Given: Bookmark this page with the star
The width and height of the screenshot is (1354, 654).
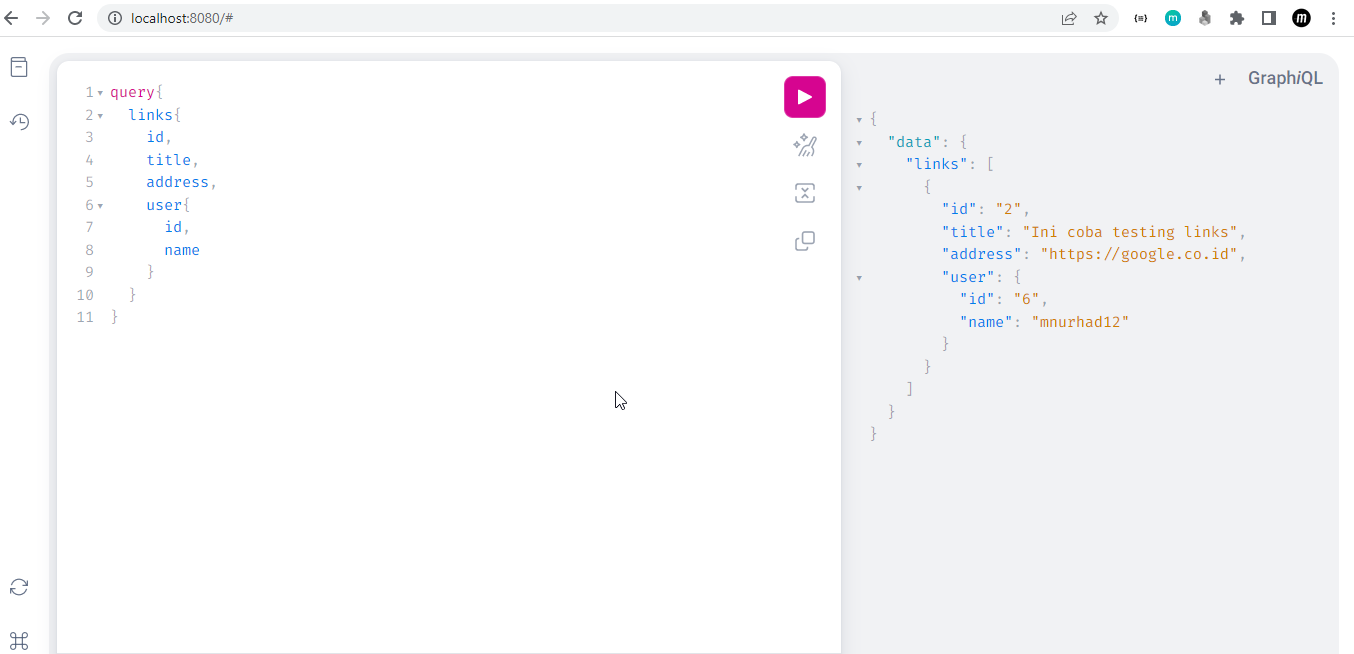Looking at the screenshot, I should [x=1101, y=17].
